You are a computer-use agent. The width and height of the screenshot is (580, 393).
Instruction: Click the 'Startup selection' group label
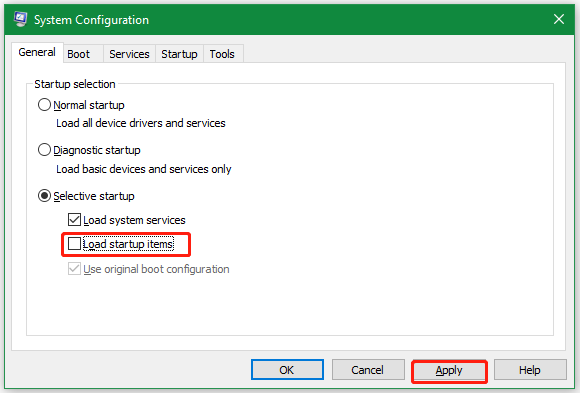75,84
